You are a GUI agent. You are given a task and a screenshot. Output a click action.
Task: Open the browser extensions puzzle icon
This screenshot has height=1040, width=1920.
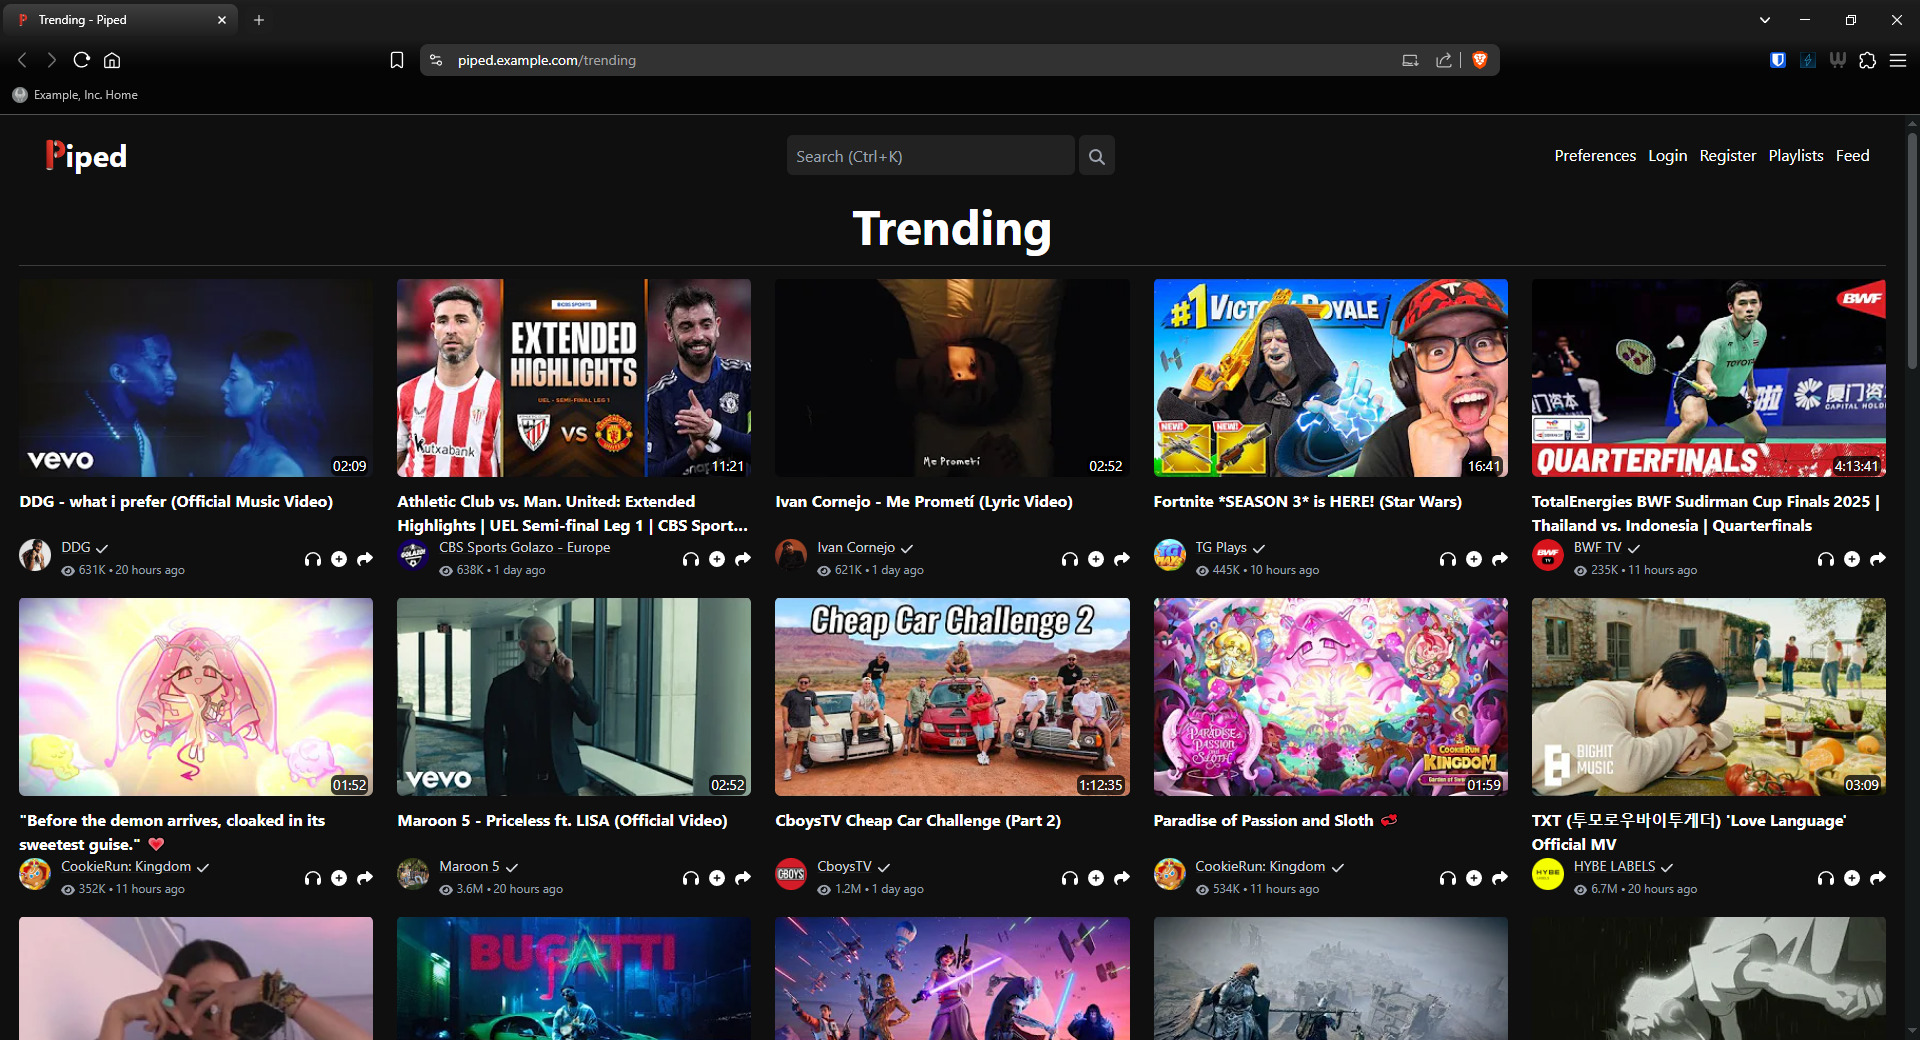1867,60
